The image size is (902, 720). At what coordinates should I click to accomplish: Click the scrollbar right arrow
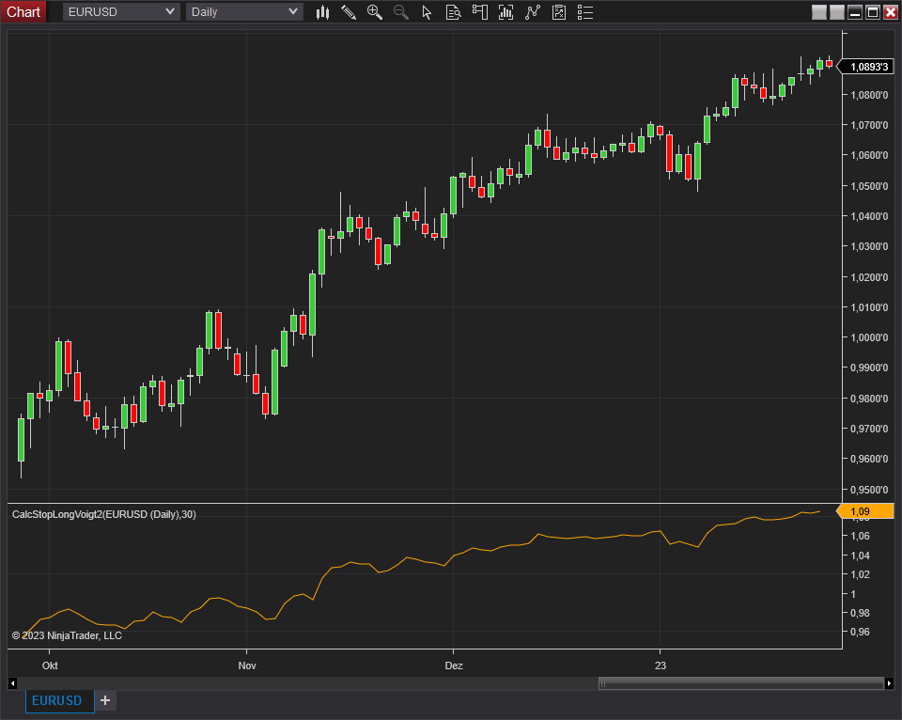[x=890, y=683]
